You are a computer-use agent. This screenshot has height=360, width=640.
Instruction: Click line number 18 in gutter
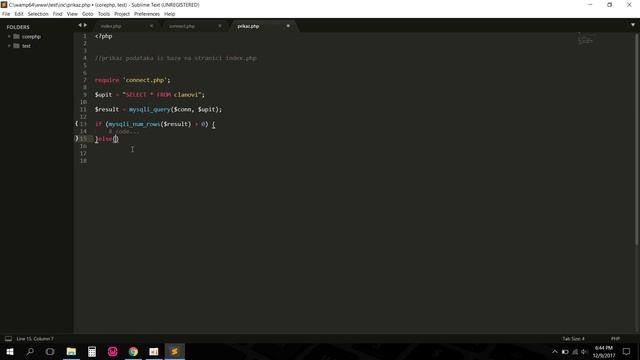[83, 160]
